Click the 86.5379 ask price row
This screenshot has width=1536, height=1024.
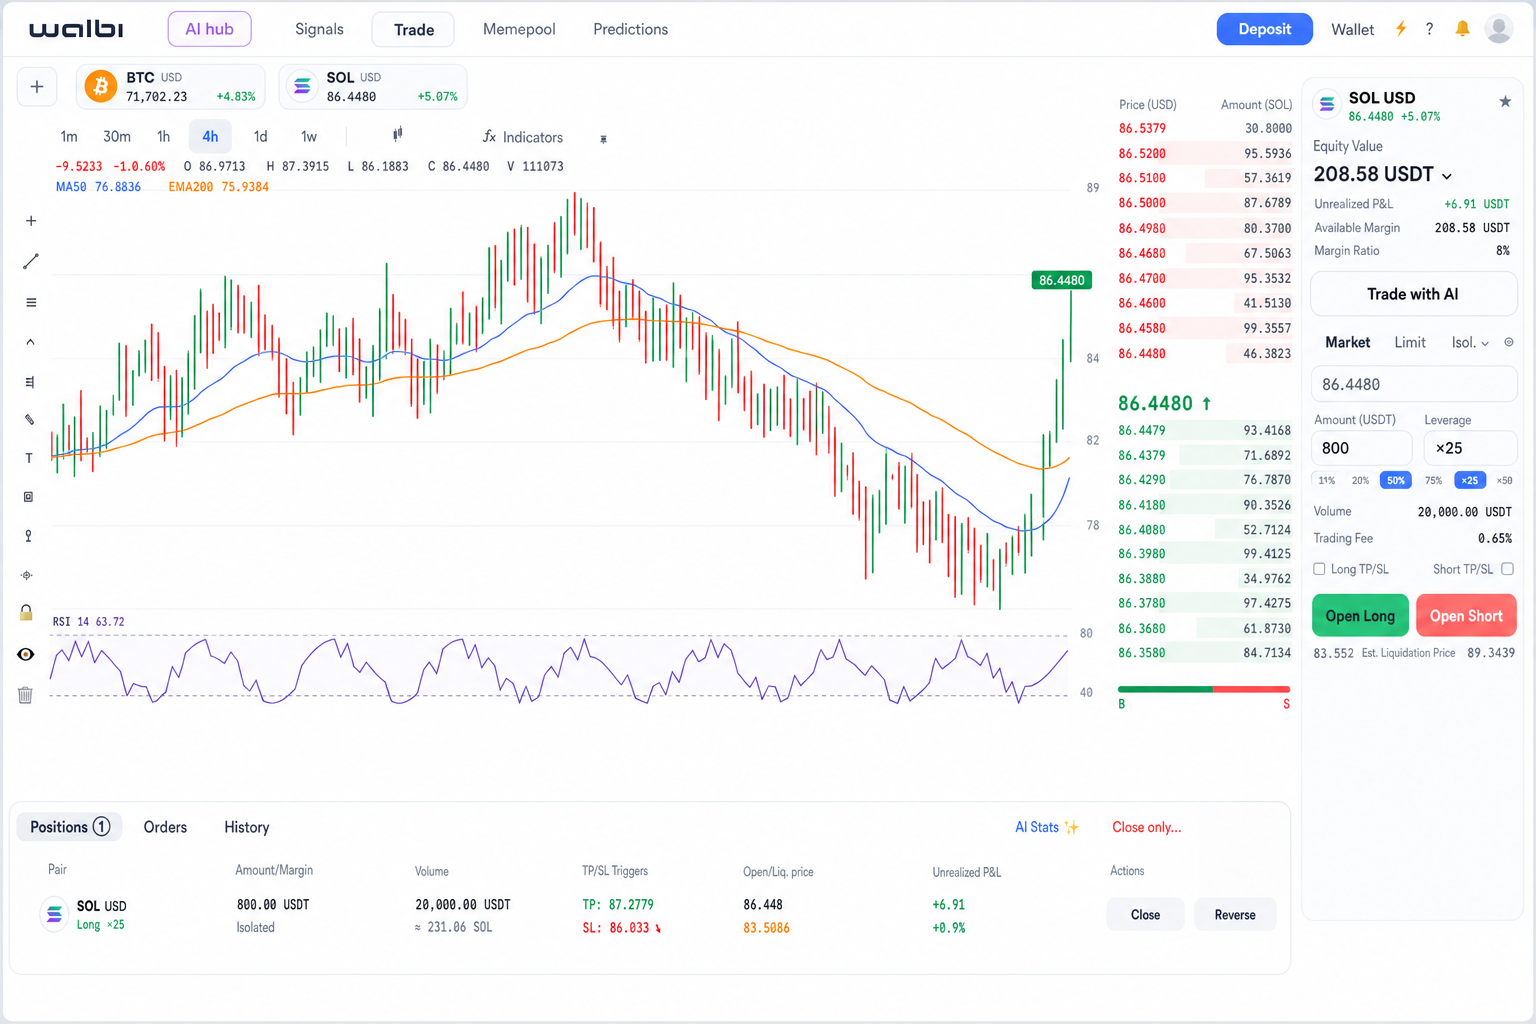point(1205,128)
